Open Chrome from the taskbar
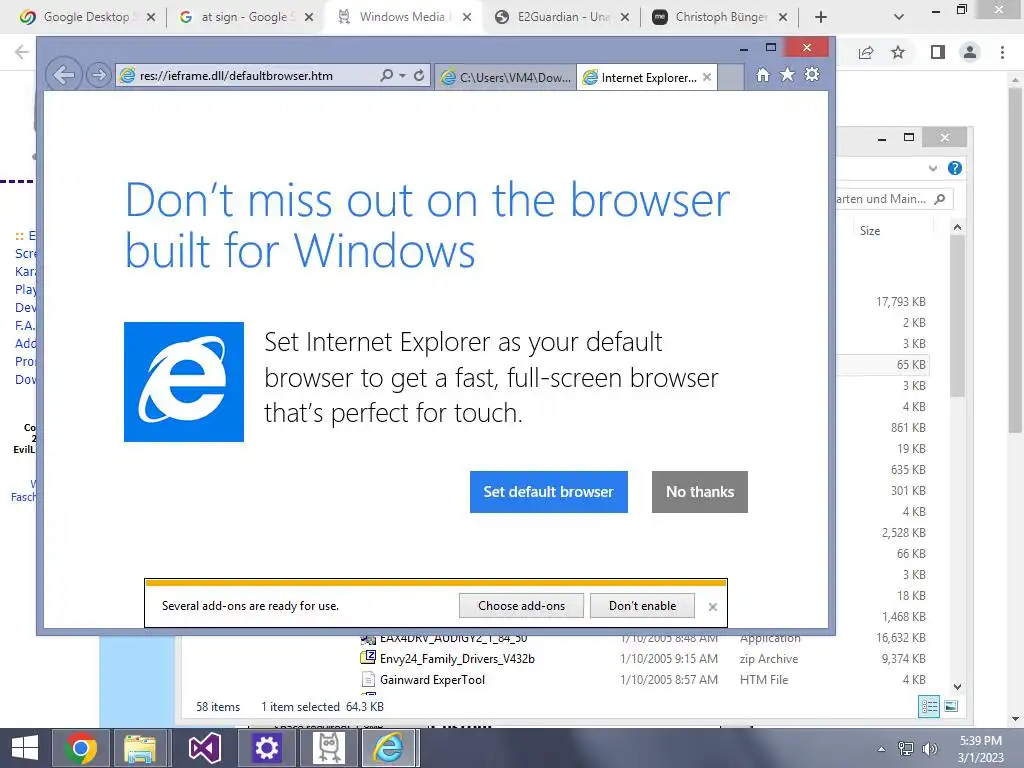The image size is (1024, 768). coord(81,748)
